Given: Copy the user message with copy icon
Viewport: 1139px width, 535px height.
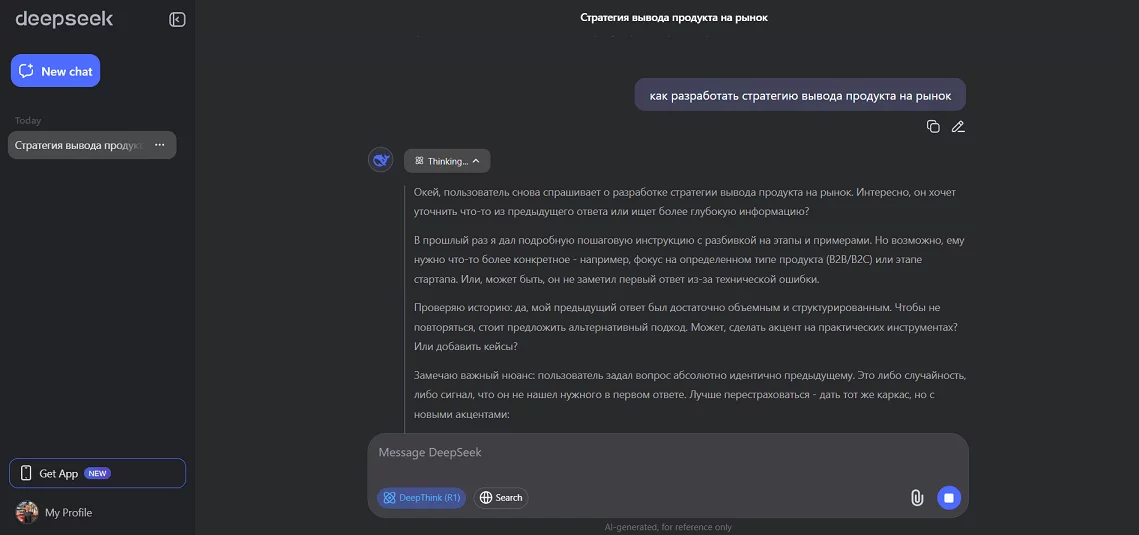Looking at the screenshot, I should 933,126.
